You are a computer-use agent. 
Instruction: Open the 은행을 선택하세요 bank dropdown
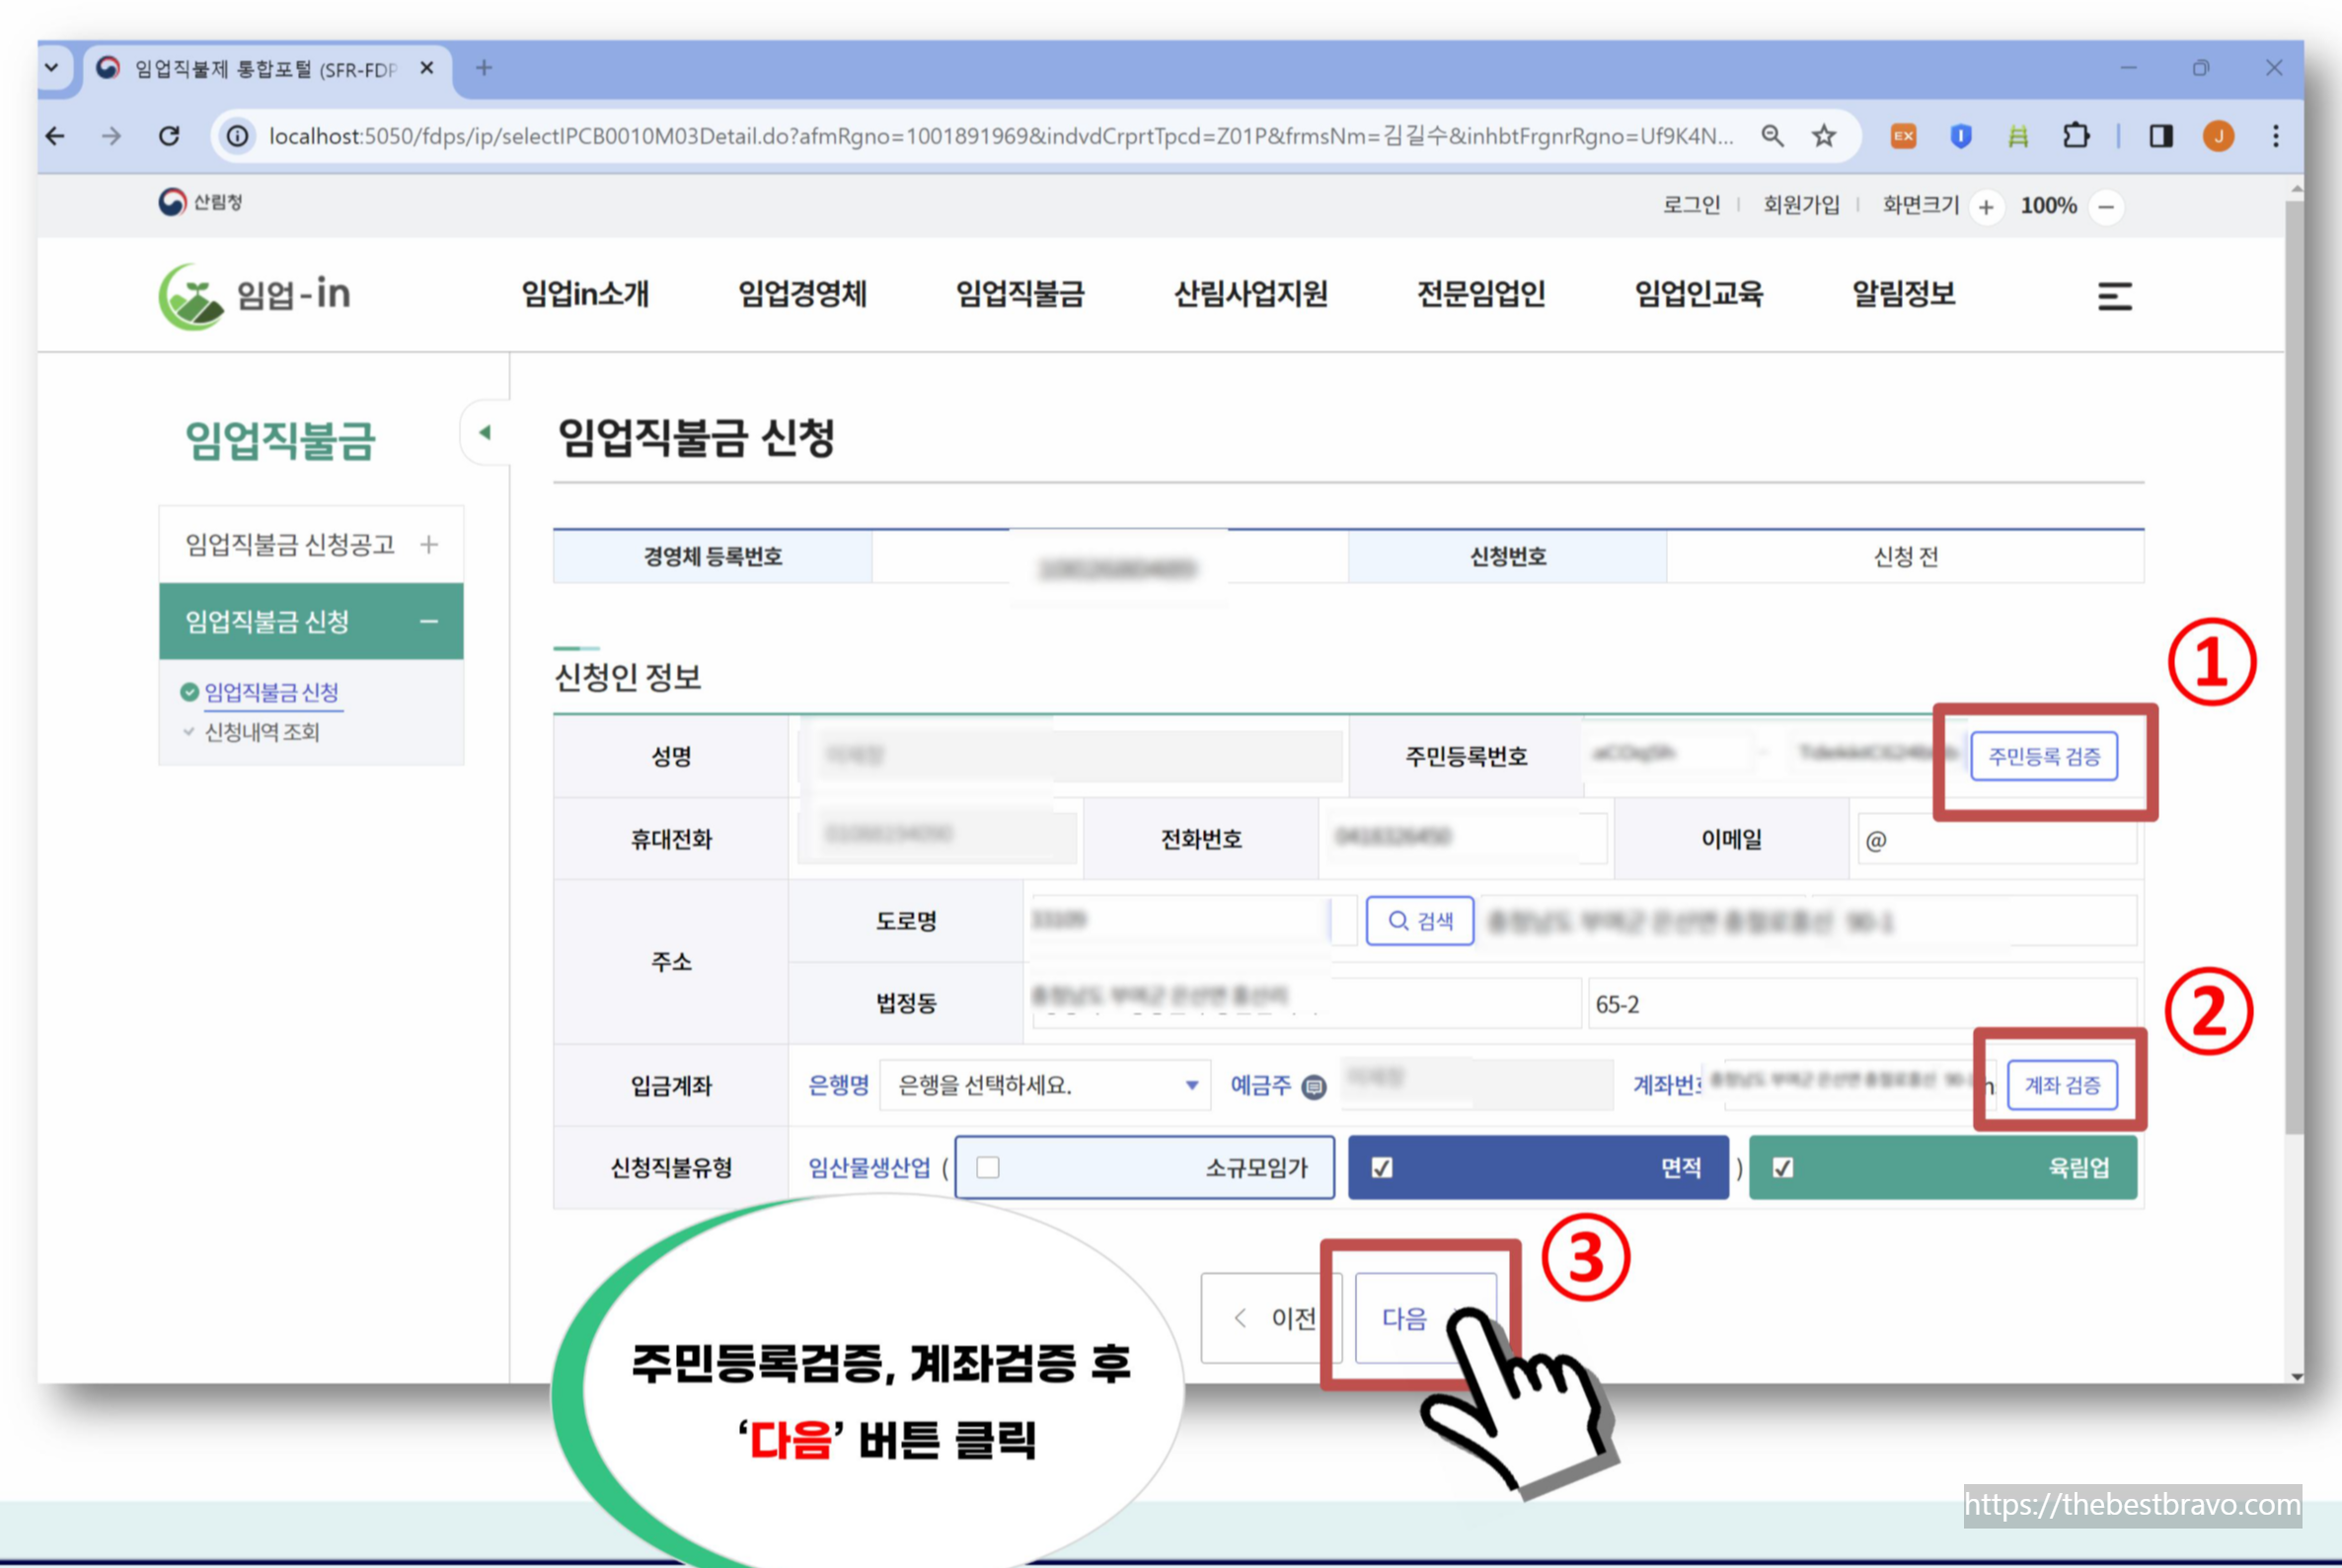coord(1045,1085)
